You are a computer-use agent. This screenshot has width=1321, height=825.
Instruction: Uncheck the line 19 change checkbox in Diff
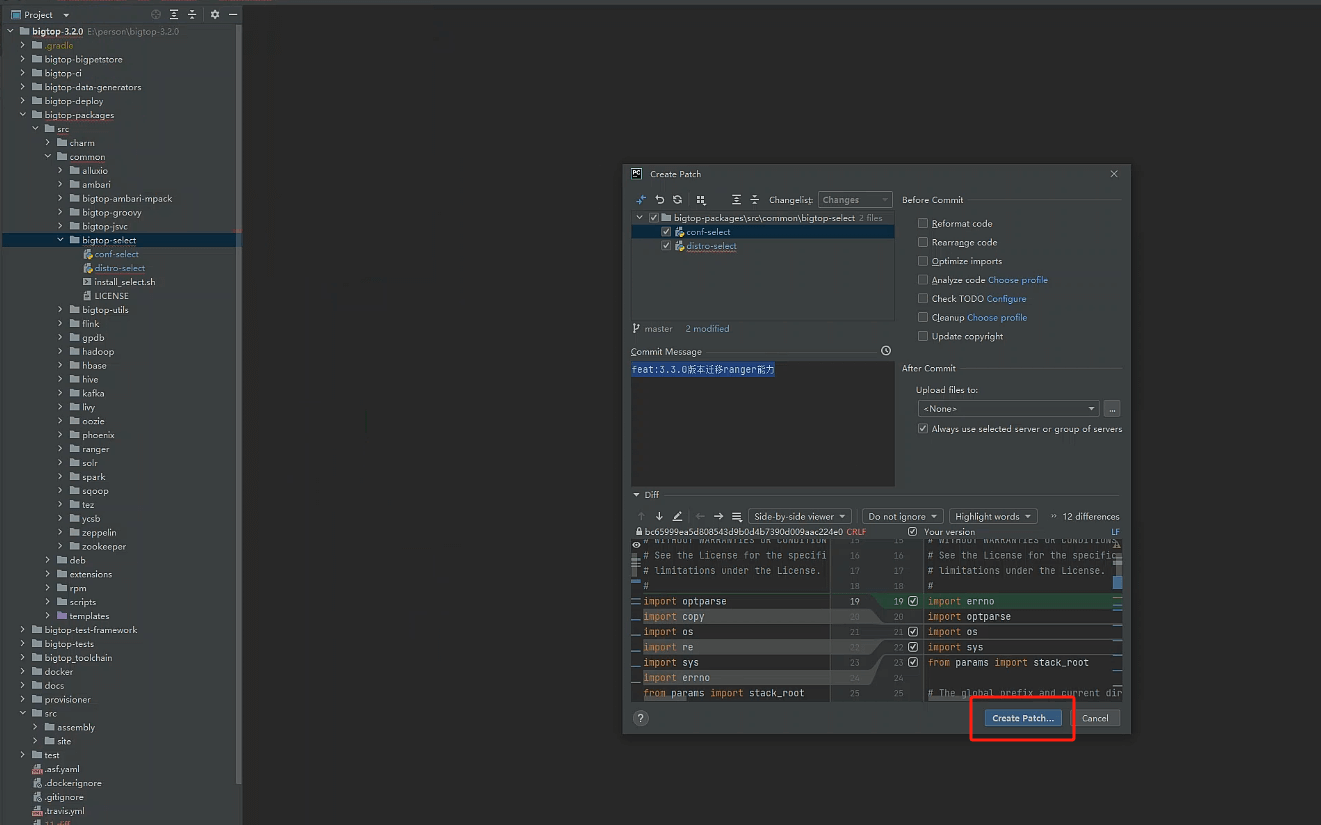point(913,601)
